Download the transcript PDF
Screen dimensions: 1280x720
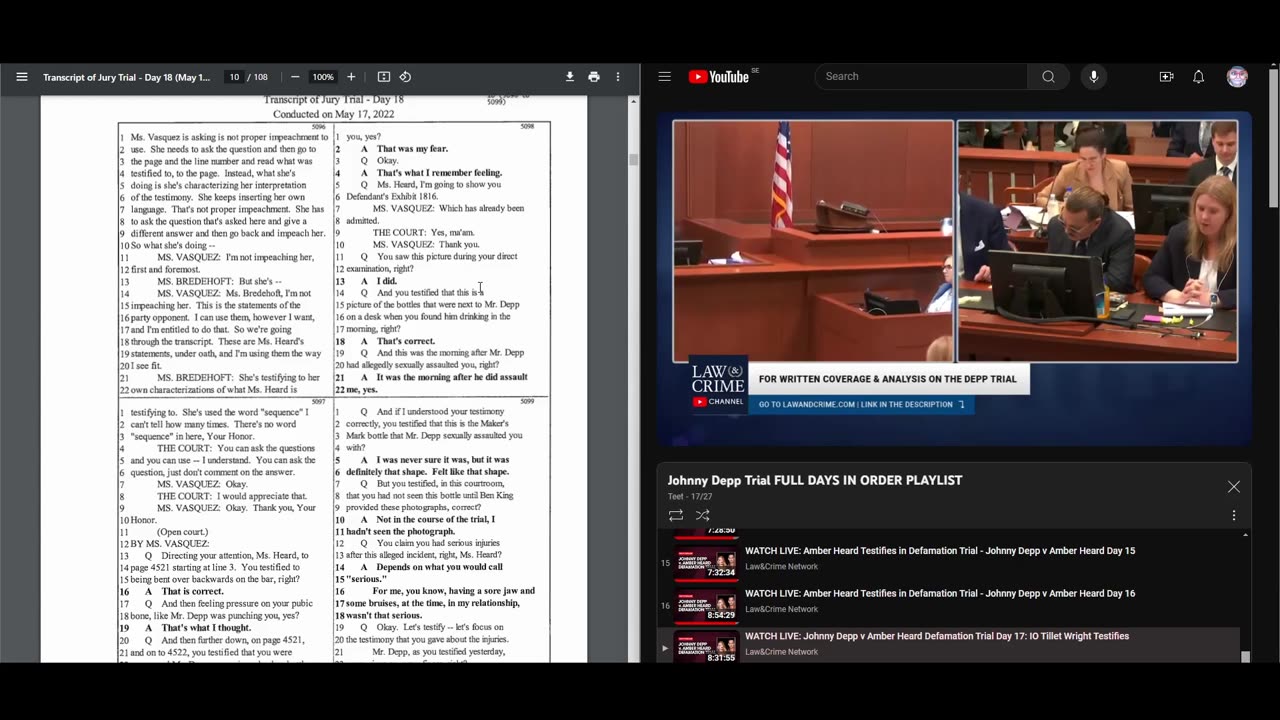[570, 77]
